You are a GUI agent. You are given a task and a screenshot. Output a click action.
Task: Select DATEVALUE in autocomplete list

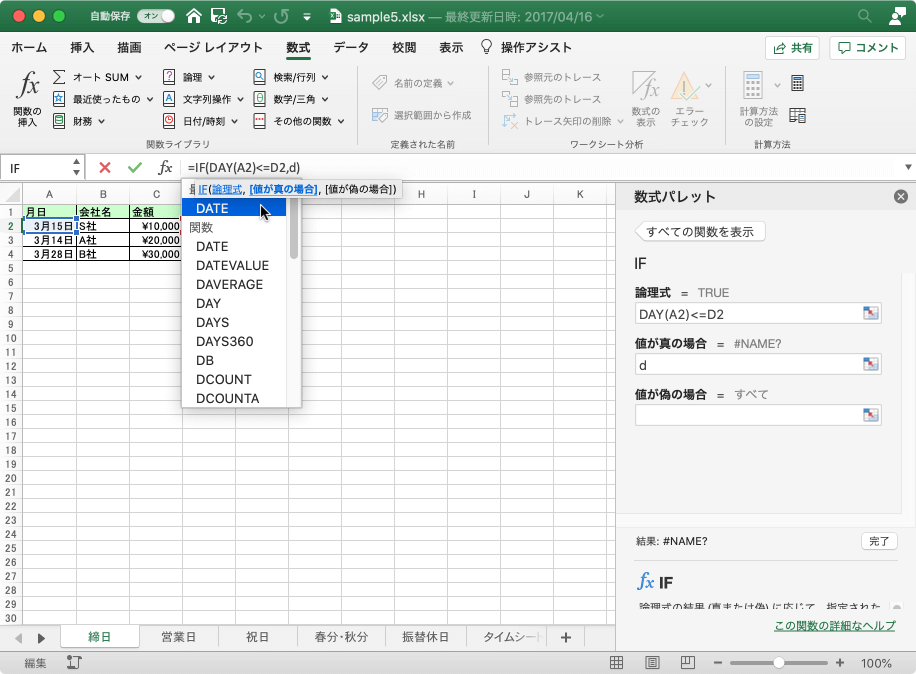pos(234,265)
